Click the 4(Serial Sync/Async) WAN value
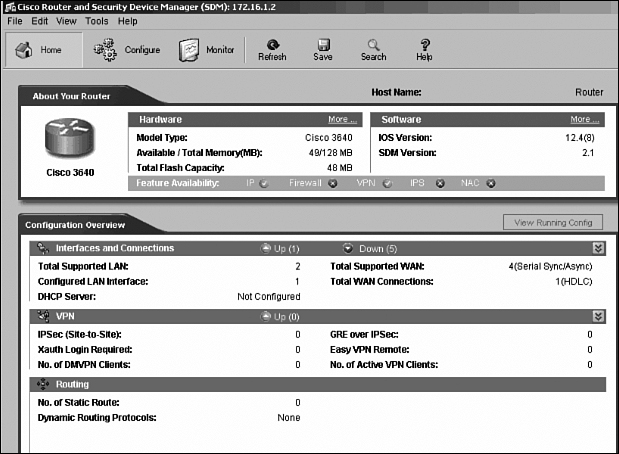The width and height of the screenshot is (619, 454). [x=550, y=266]
